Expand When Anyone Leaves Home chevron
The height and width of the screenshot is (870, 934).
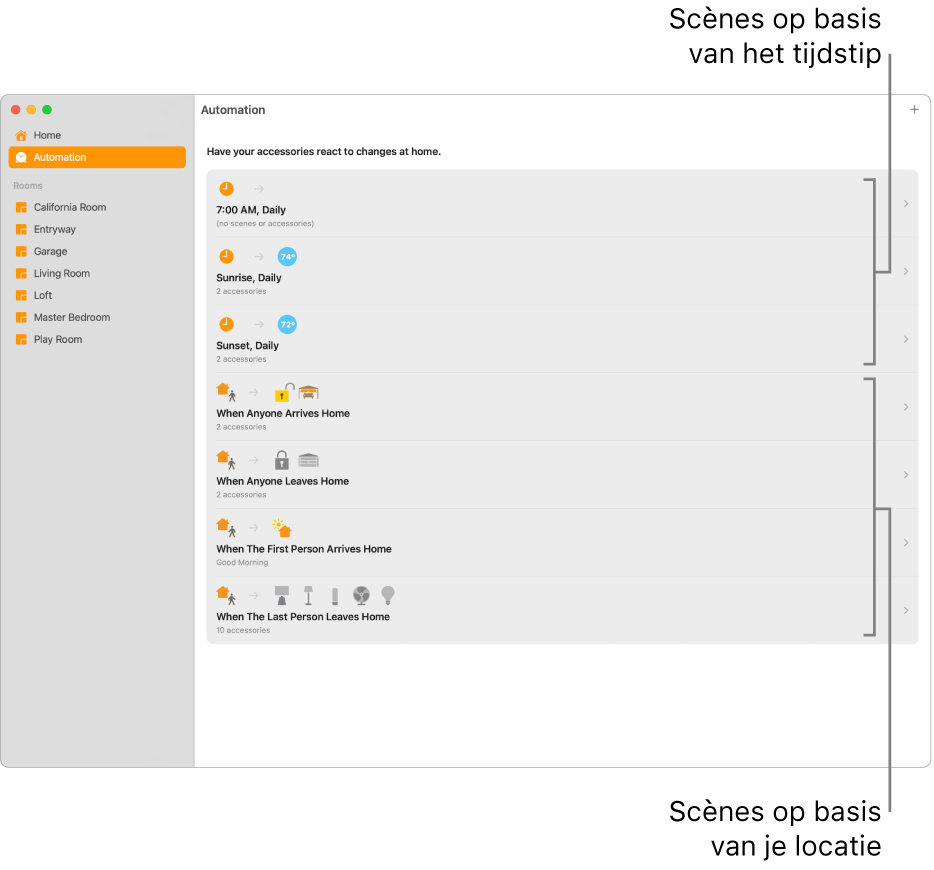coord(905,475)
